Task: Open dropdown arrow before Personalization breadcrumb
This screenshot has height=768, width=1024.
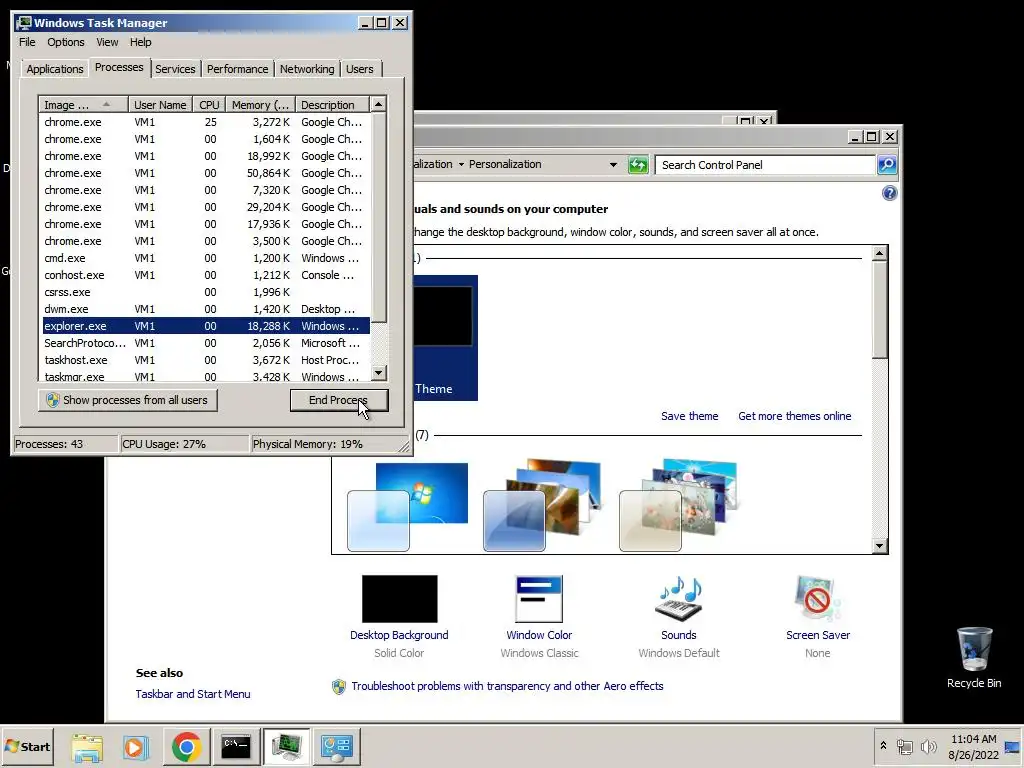Action: coord(461,165)
